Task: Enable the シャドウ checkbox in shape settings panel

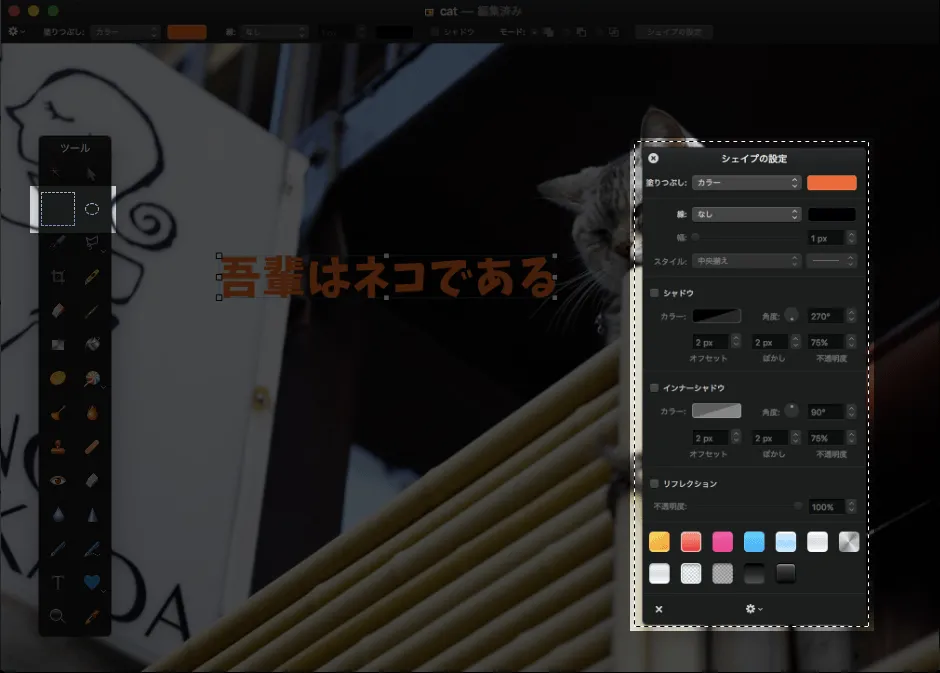Action: pos(654,292)
